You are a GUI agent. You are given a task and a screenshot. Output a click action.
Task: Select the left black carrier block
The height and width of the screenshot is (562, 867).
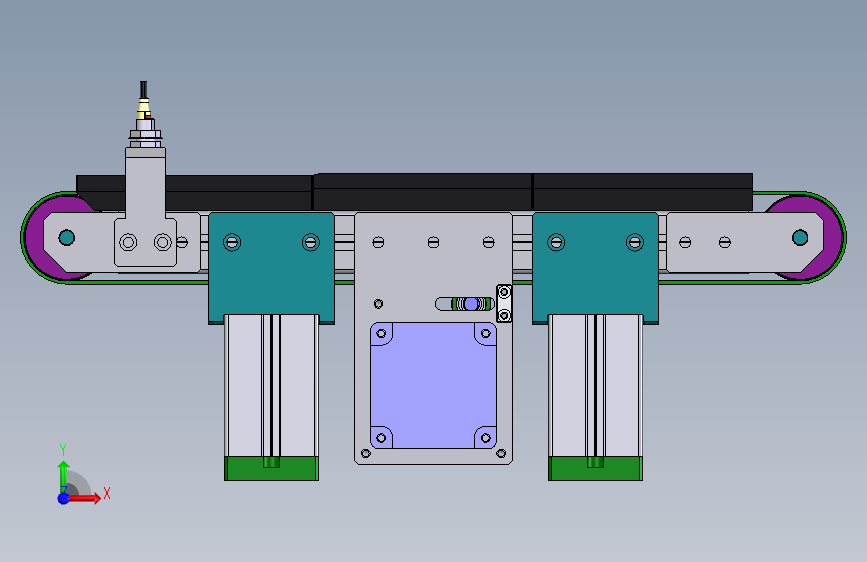pos(194,193)
